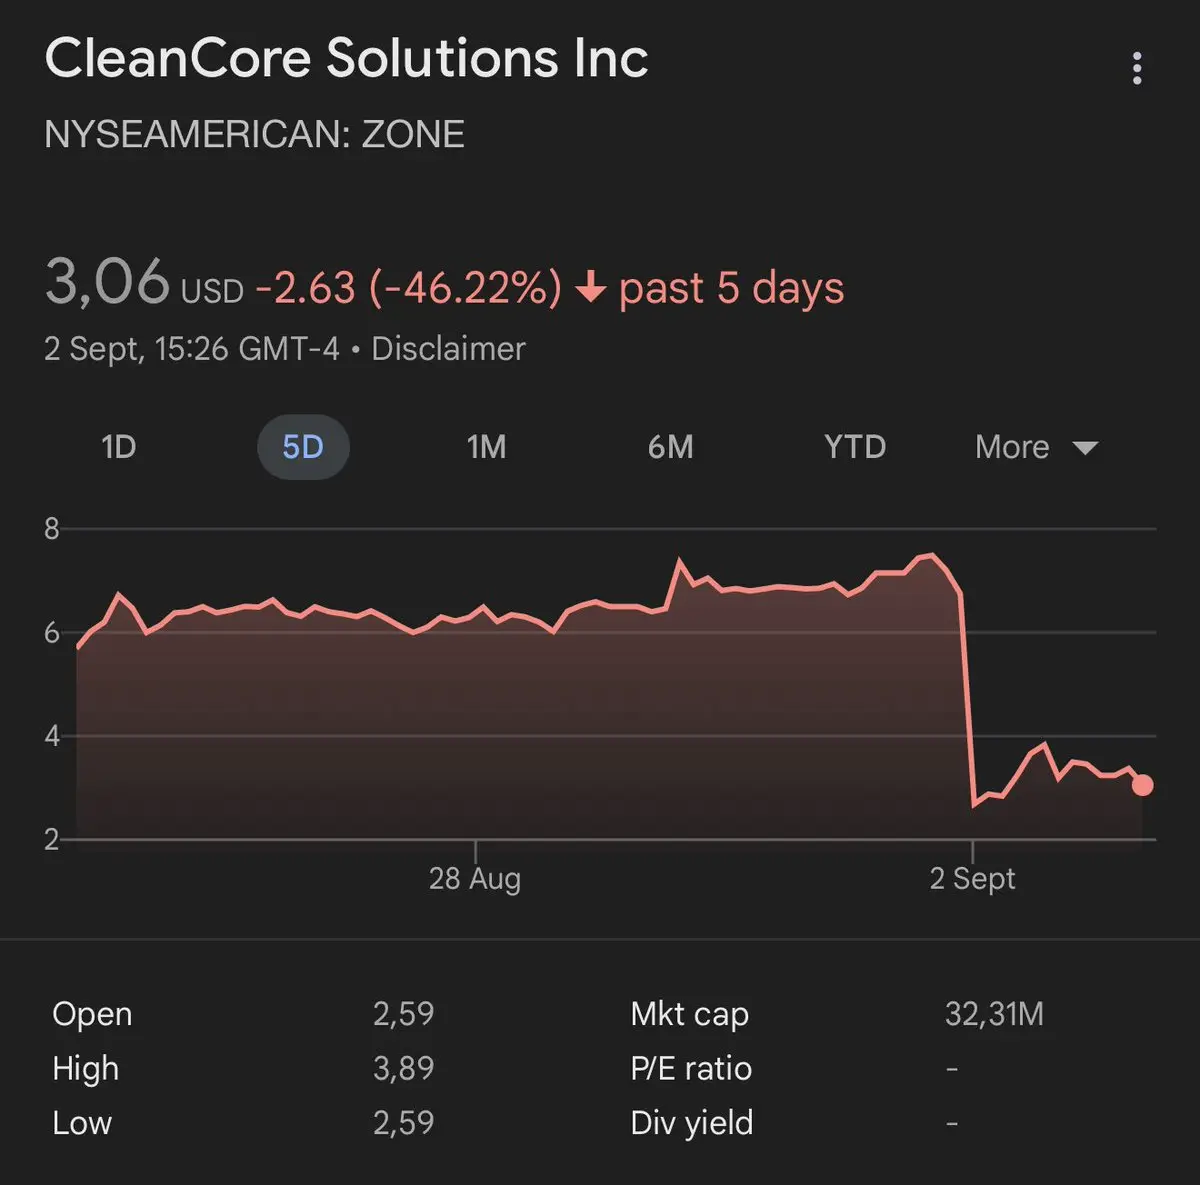Viewport: 1200px width, 1185px height.
Task: Click the red down arrow icon
Action: click(591, 289)
